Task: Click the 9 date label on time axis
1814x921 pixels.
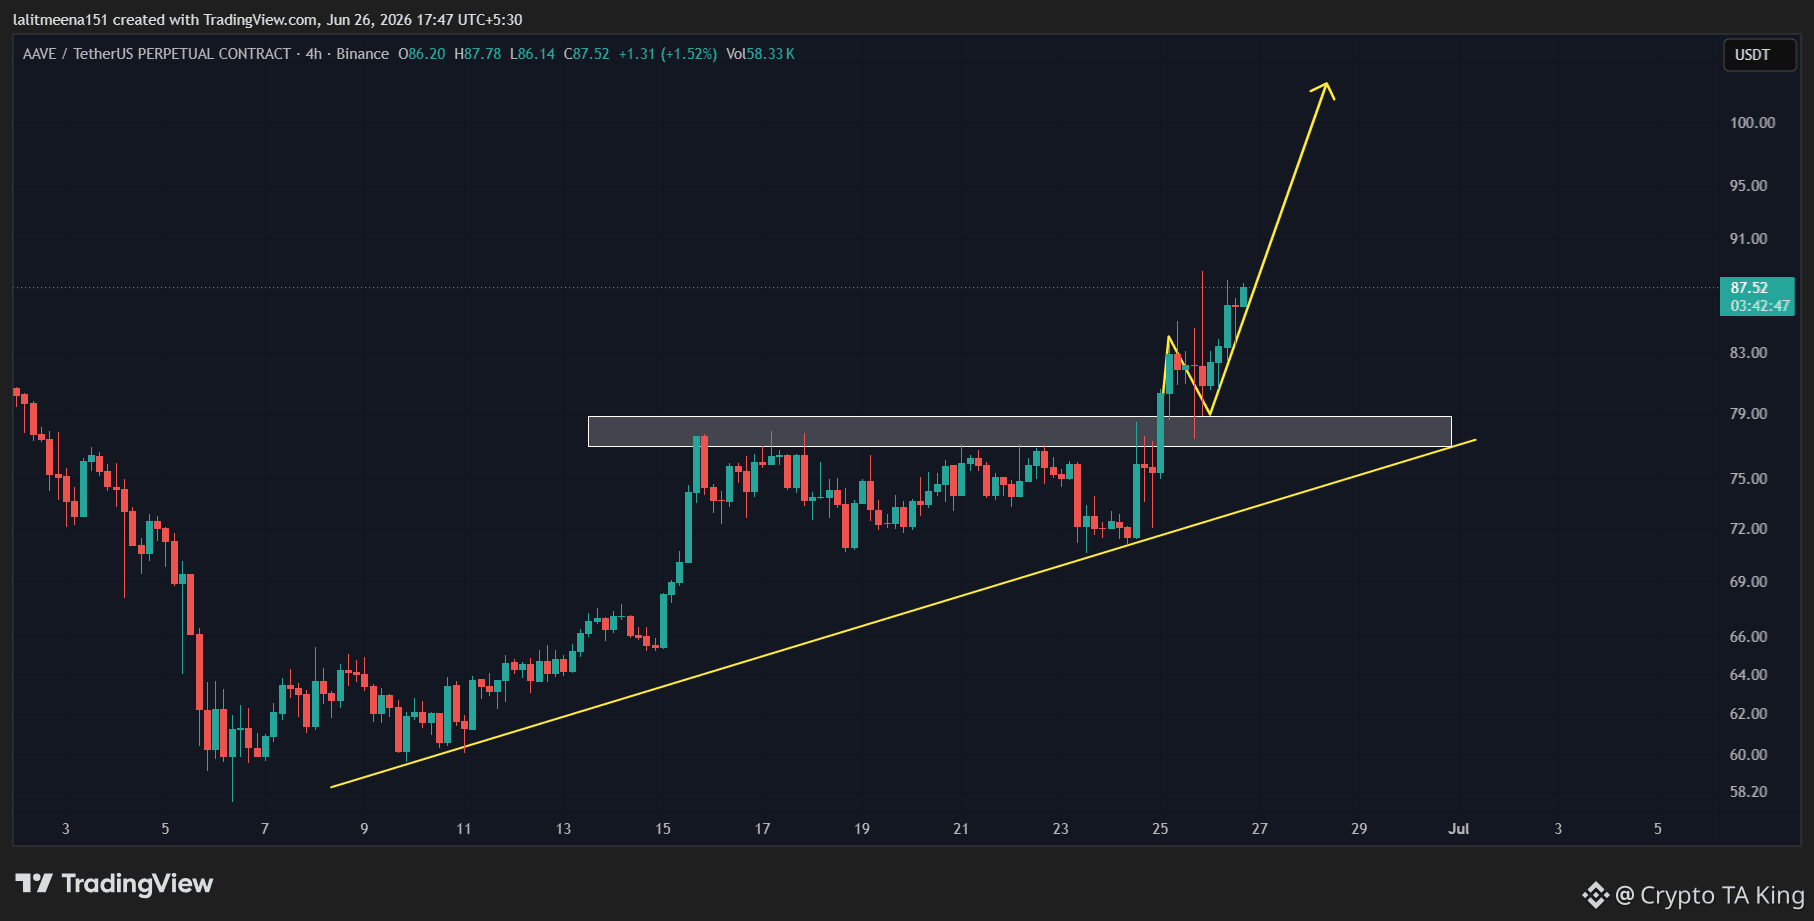Action: (364, 829)
